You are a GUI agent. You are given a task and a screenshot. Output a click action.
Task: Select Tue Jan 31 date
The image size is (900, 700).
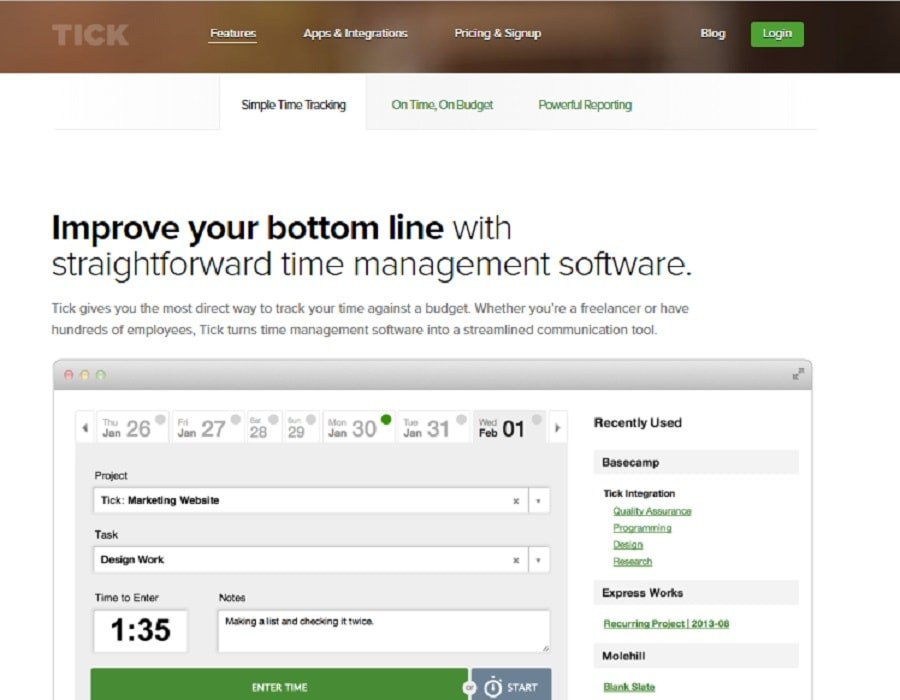click(x=434, y=427)
